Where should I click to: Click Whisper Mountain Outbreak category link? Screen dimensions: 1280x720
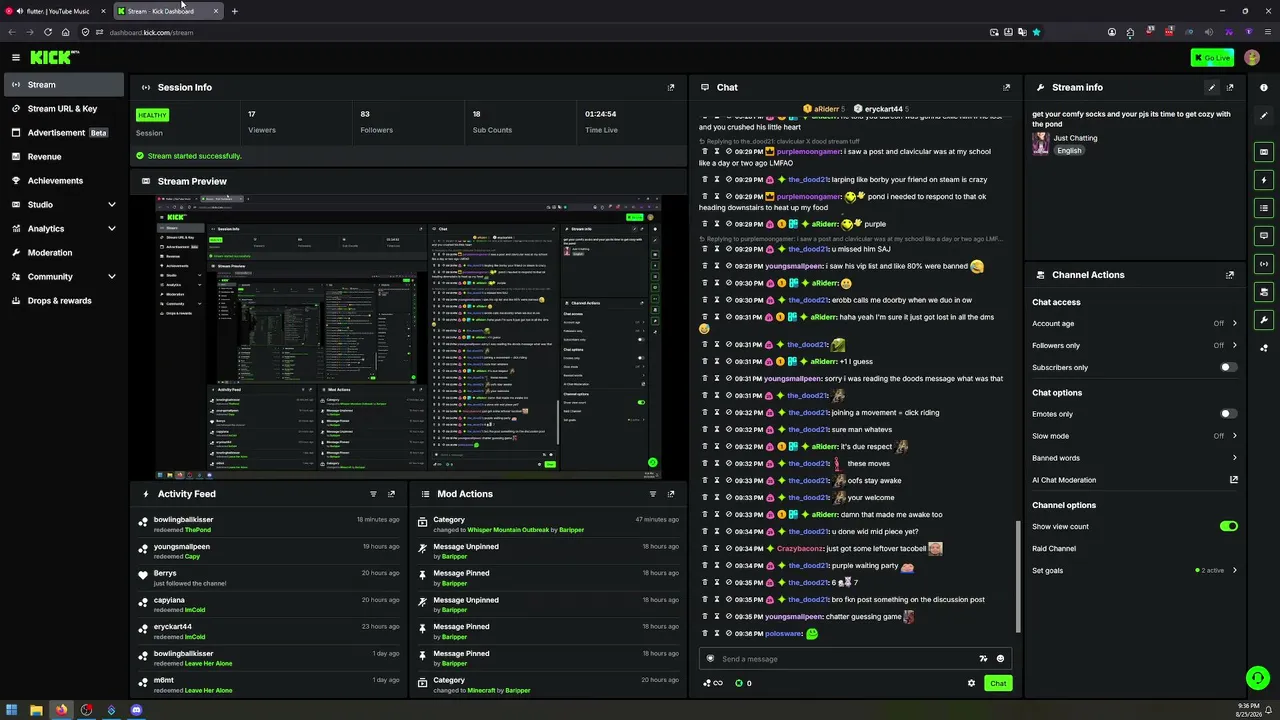click(512, 530)
